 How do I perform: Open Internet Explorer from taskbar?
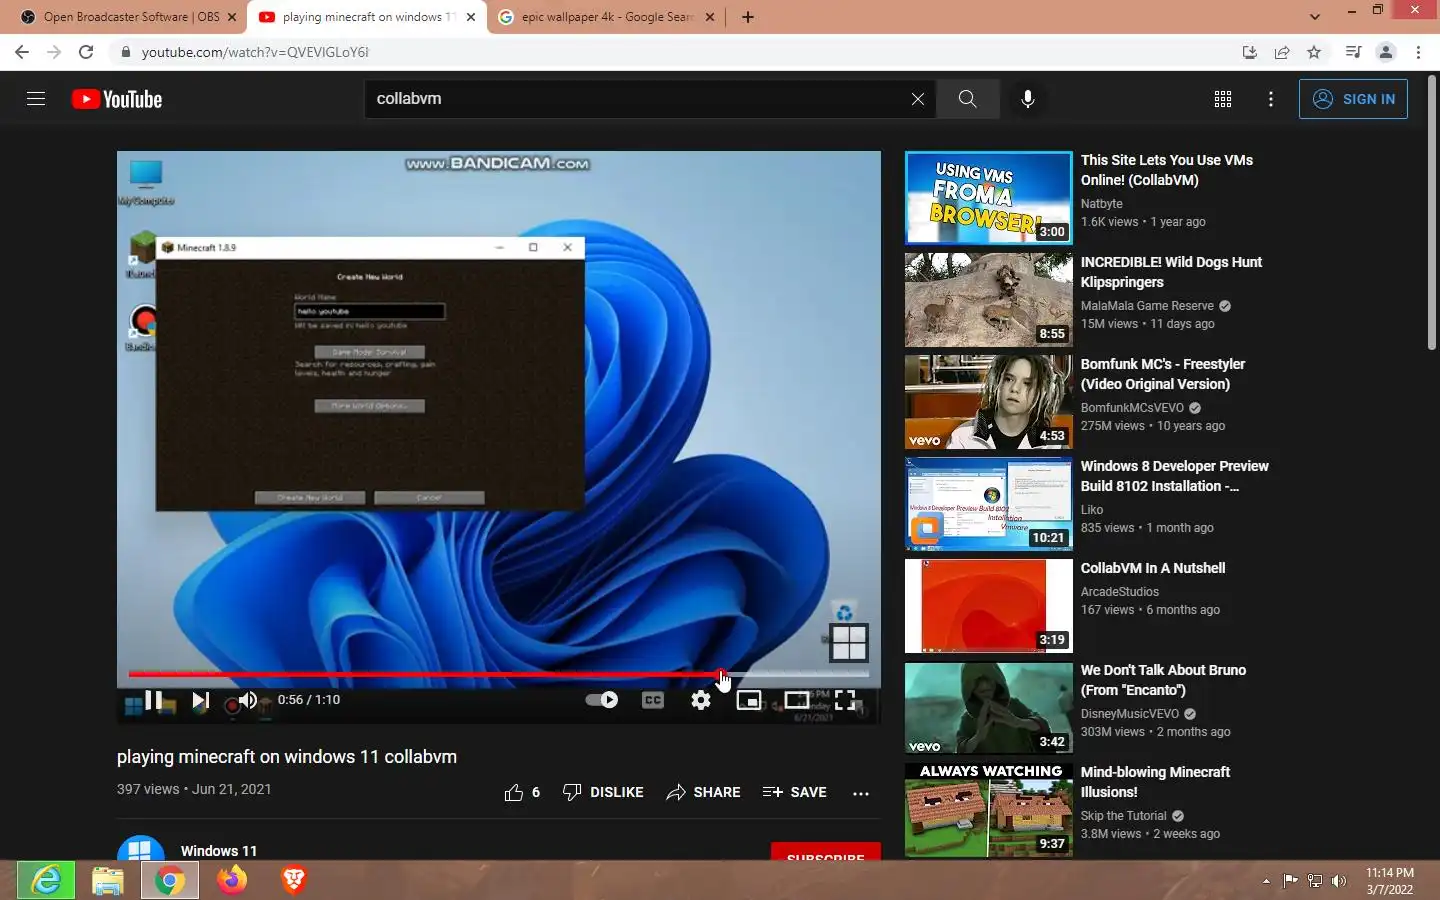46,880
